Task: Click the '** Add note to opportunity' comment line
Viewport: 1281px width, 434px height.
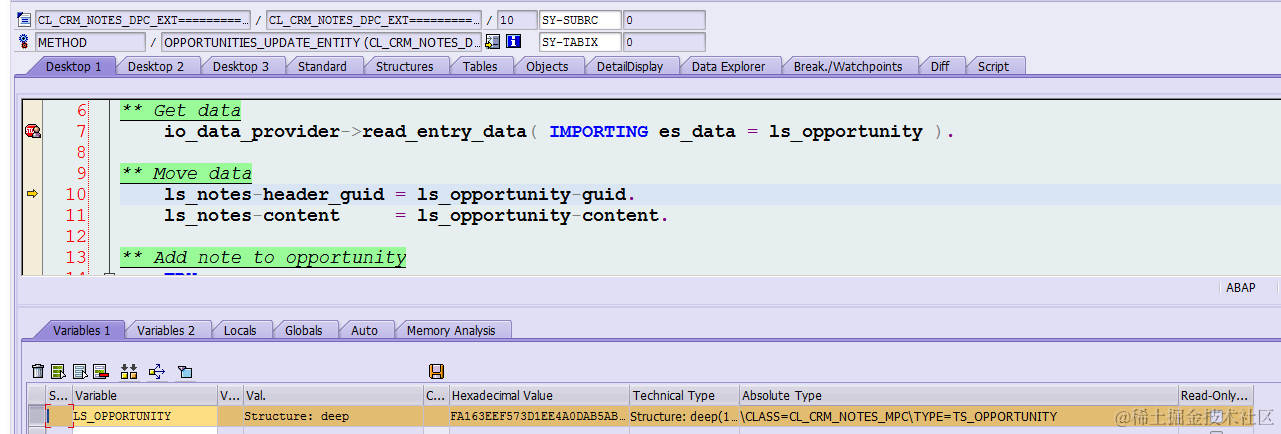Action: click(263, 257)
